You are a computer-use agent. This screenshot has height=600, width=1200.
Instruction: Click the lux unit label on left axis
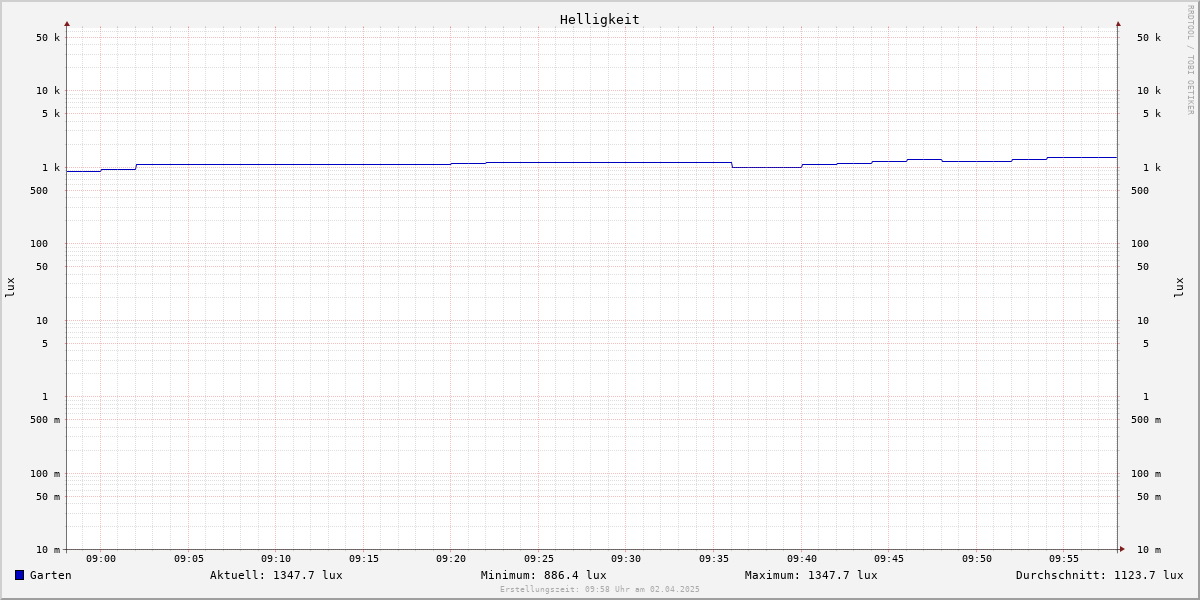(10, 287)
